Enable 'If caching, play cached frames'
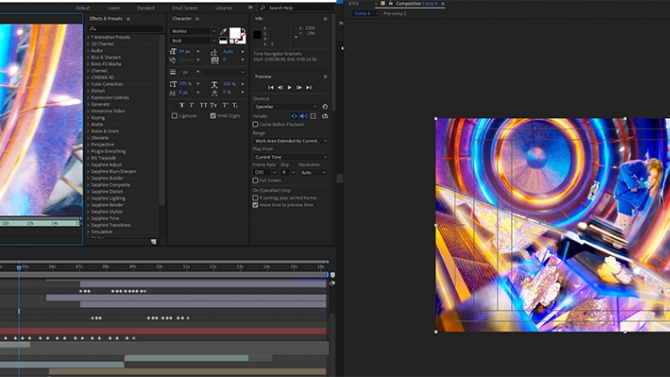Image resolution: width=670 pixels, height=377 pixels. pyautogui.click(x=255, y=198)
